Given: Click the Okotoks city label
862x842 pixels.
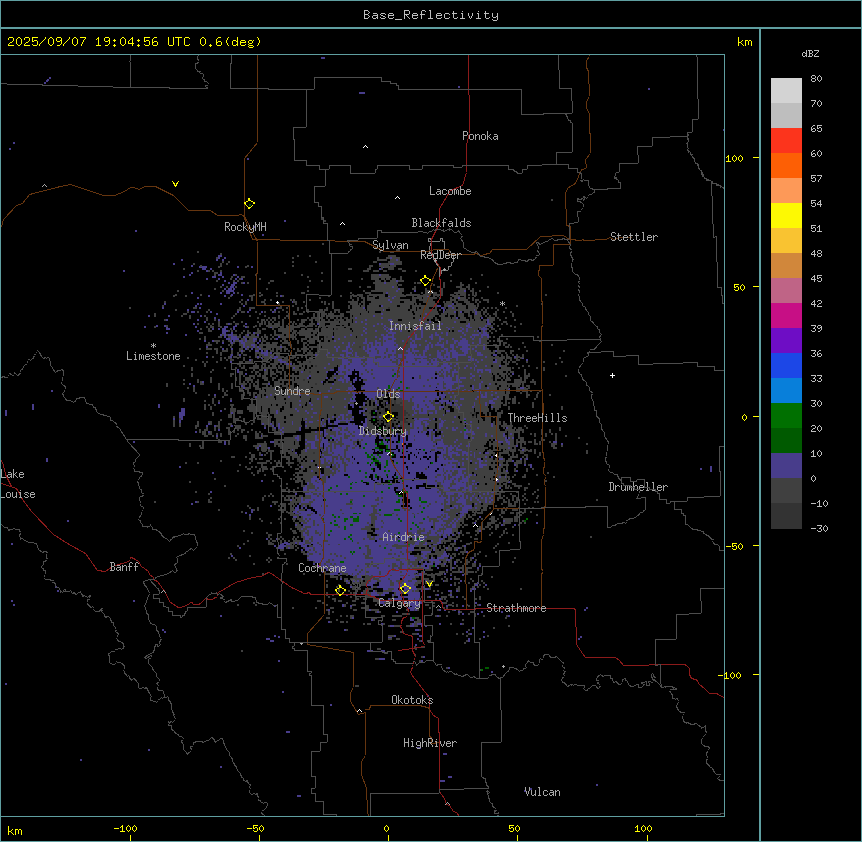Looking at the screenshot, I should click(412, 700).
